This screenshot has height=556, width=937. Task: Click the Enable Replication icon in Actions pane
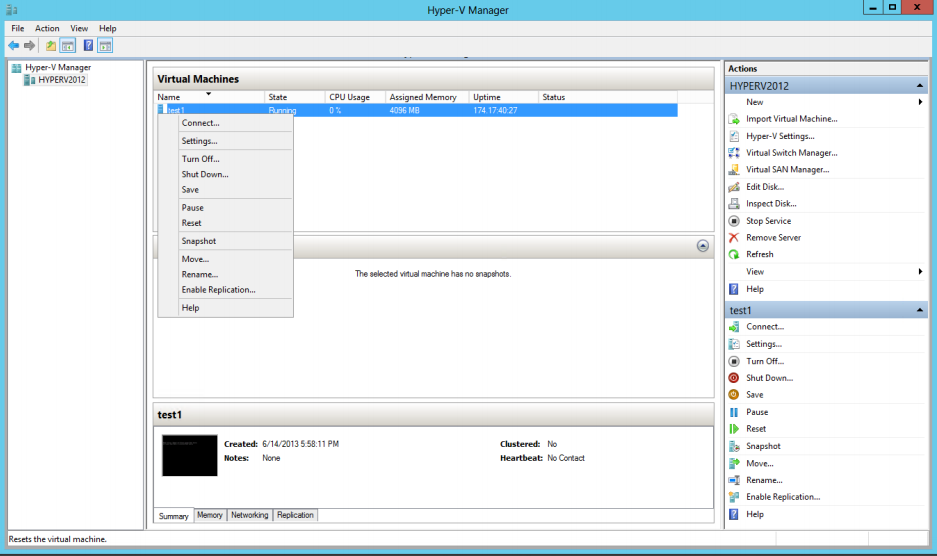pyautogui.click(x=734, y=497)
